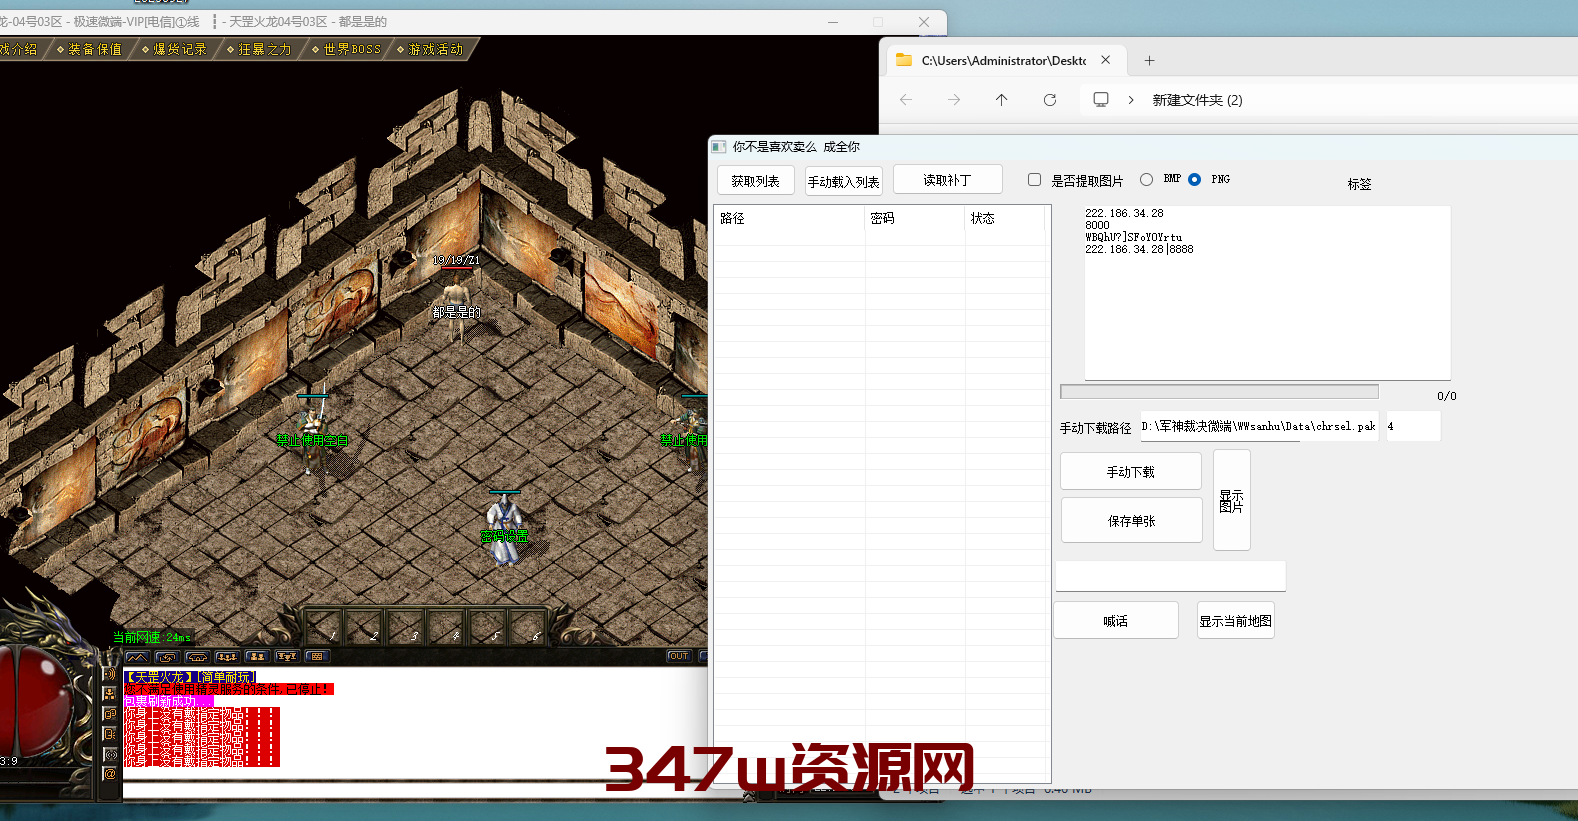This screenshot has height=821, width=1578.
Task: Click the 状态 column header
Action: pyautogui.click(x=1005, y=218)
